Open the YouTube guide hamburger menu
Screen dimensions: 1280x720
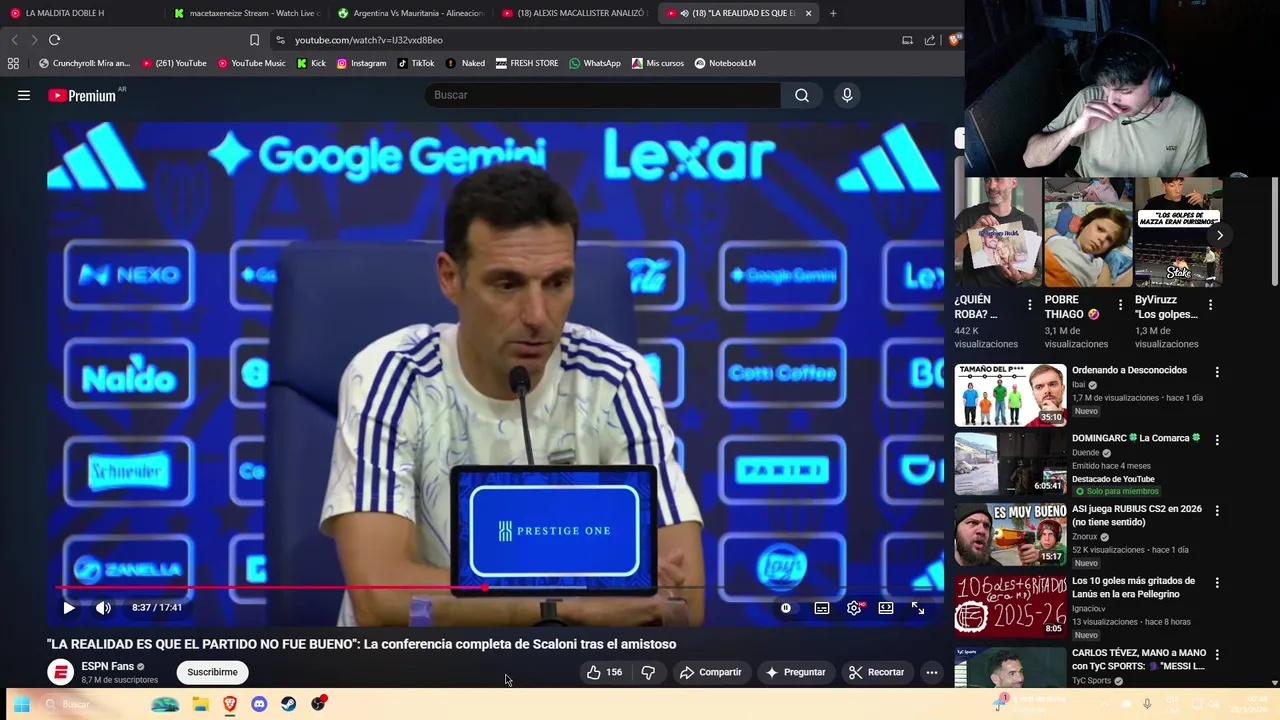click(x=24, y=95)
